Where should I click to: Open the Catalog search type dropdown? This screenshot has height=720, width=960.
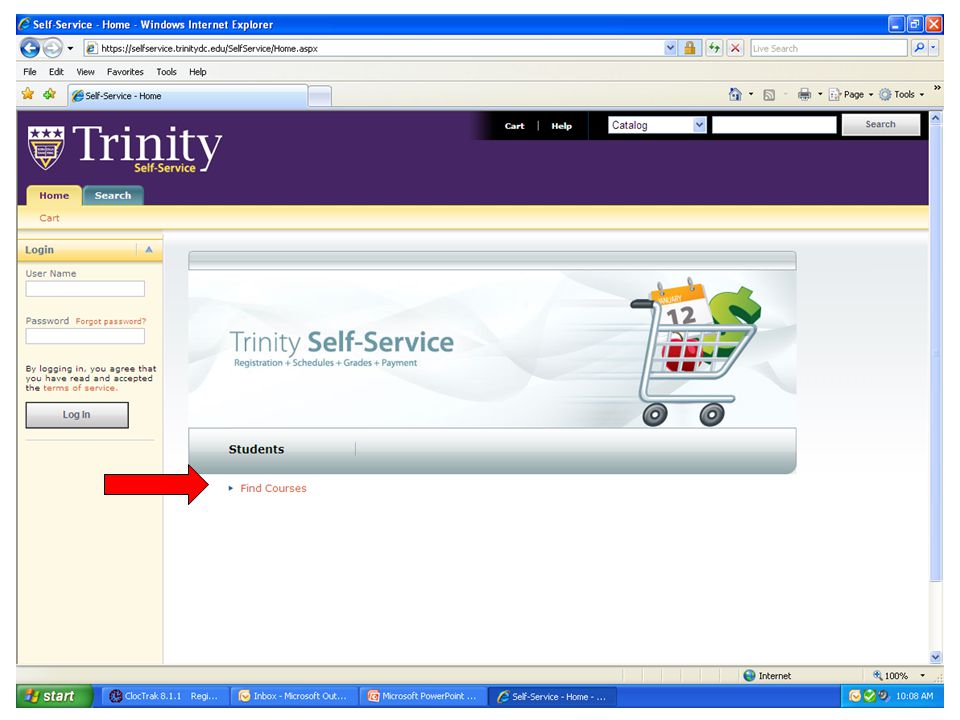[657, 125]
